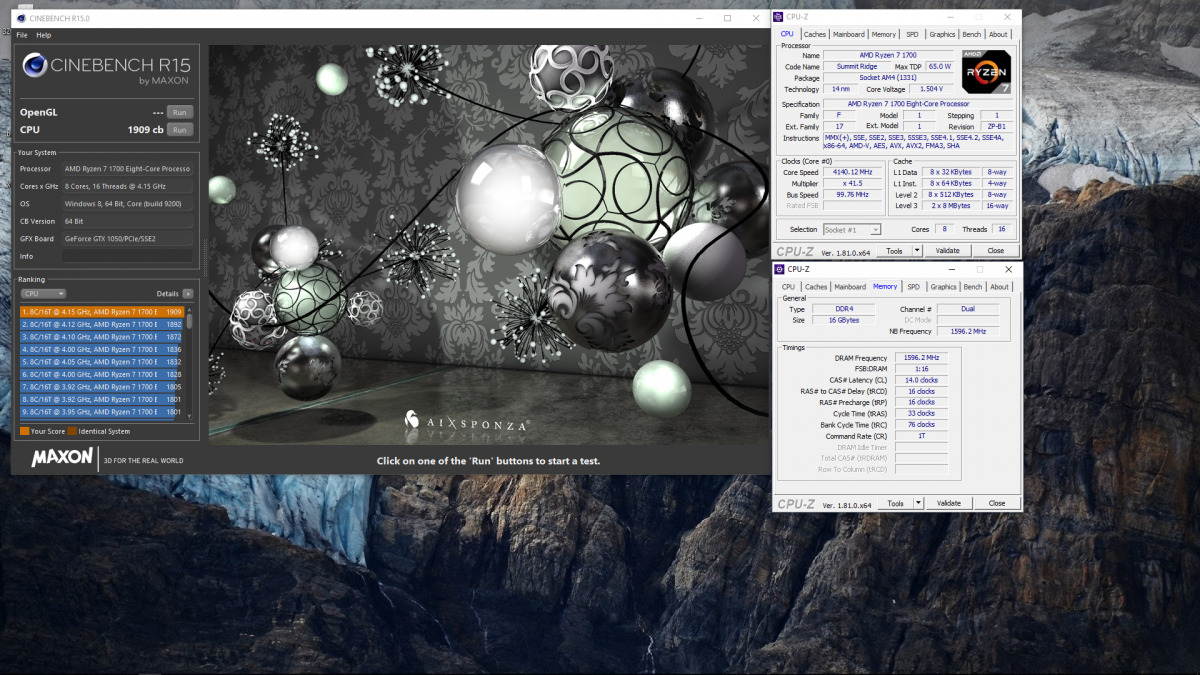Click the MAXON logo in Cinebench footer
Viewport: 1200px width, 675px height.
click(62, 458)
